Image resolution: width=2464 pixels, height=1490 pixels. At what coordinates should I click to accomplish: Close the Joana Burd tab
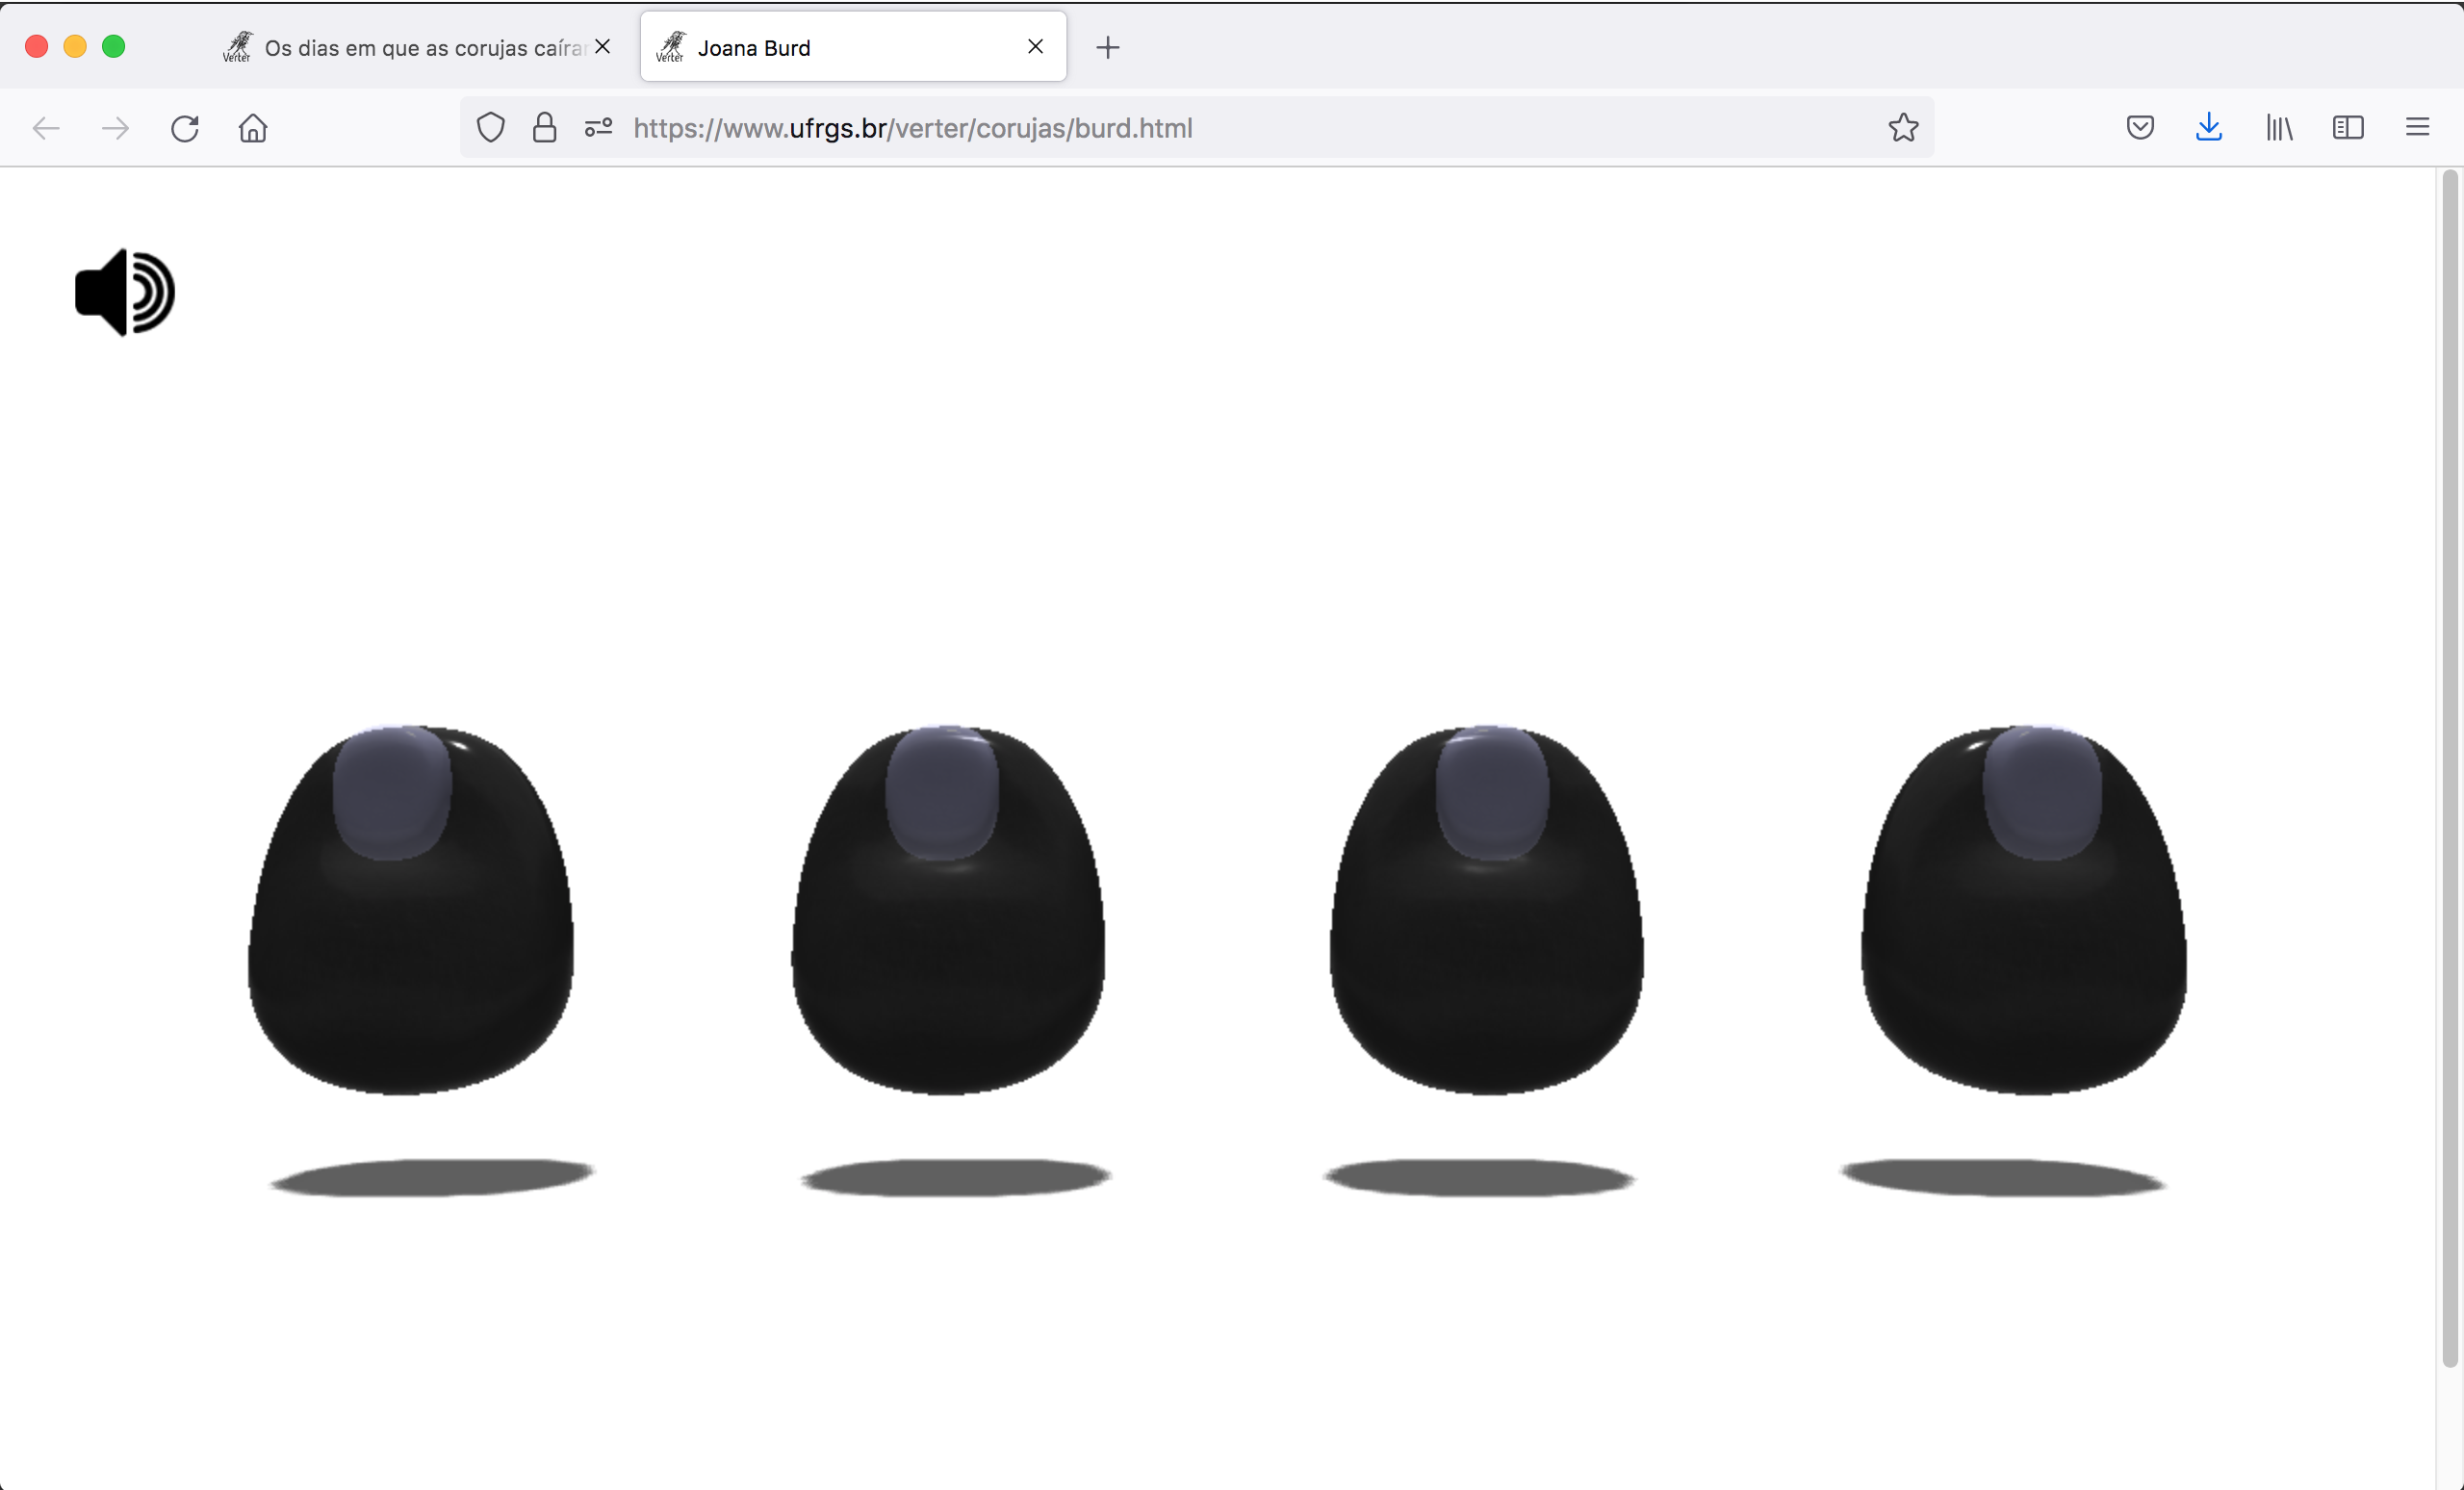click(1036, 47)
